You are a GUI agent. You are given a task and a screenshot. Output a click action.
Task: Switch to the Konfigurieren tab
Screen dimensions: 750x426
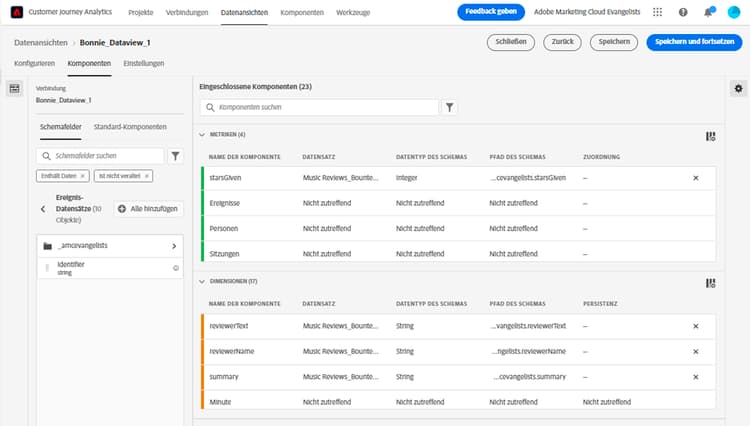click(34, 63)
